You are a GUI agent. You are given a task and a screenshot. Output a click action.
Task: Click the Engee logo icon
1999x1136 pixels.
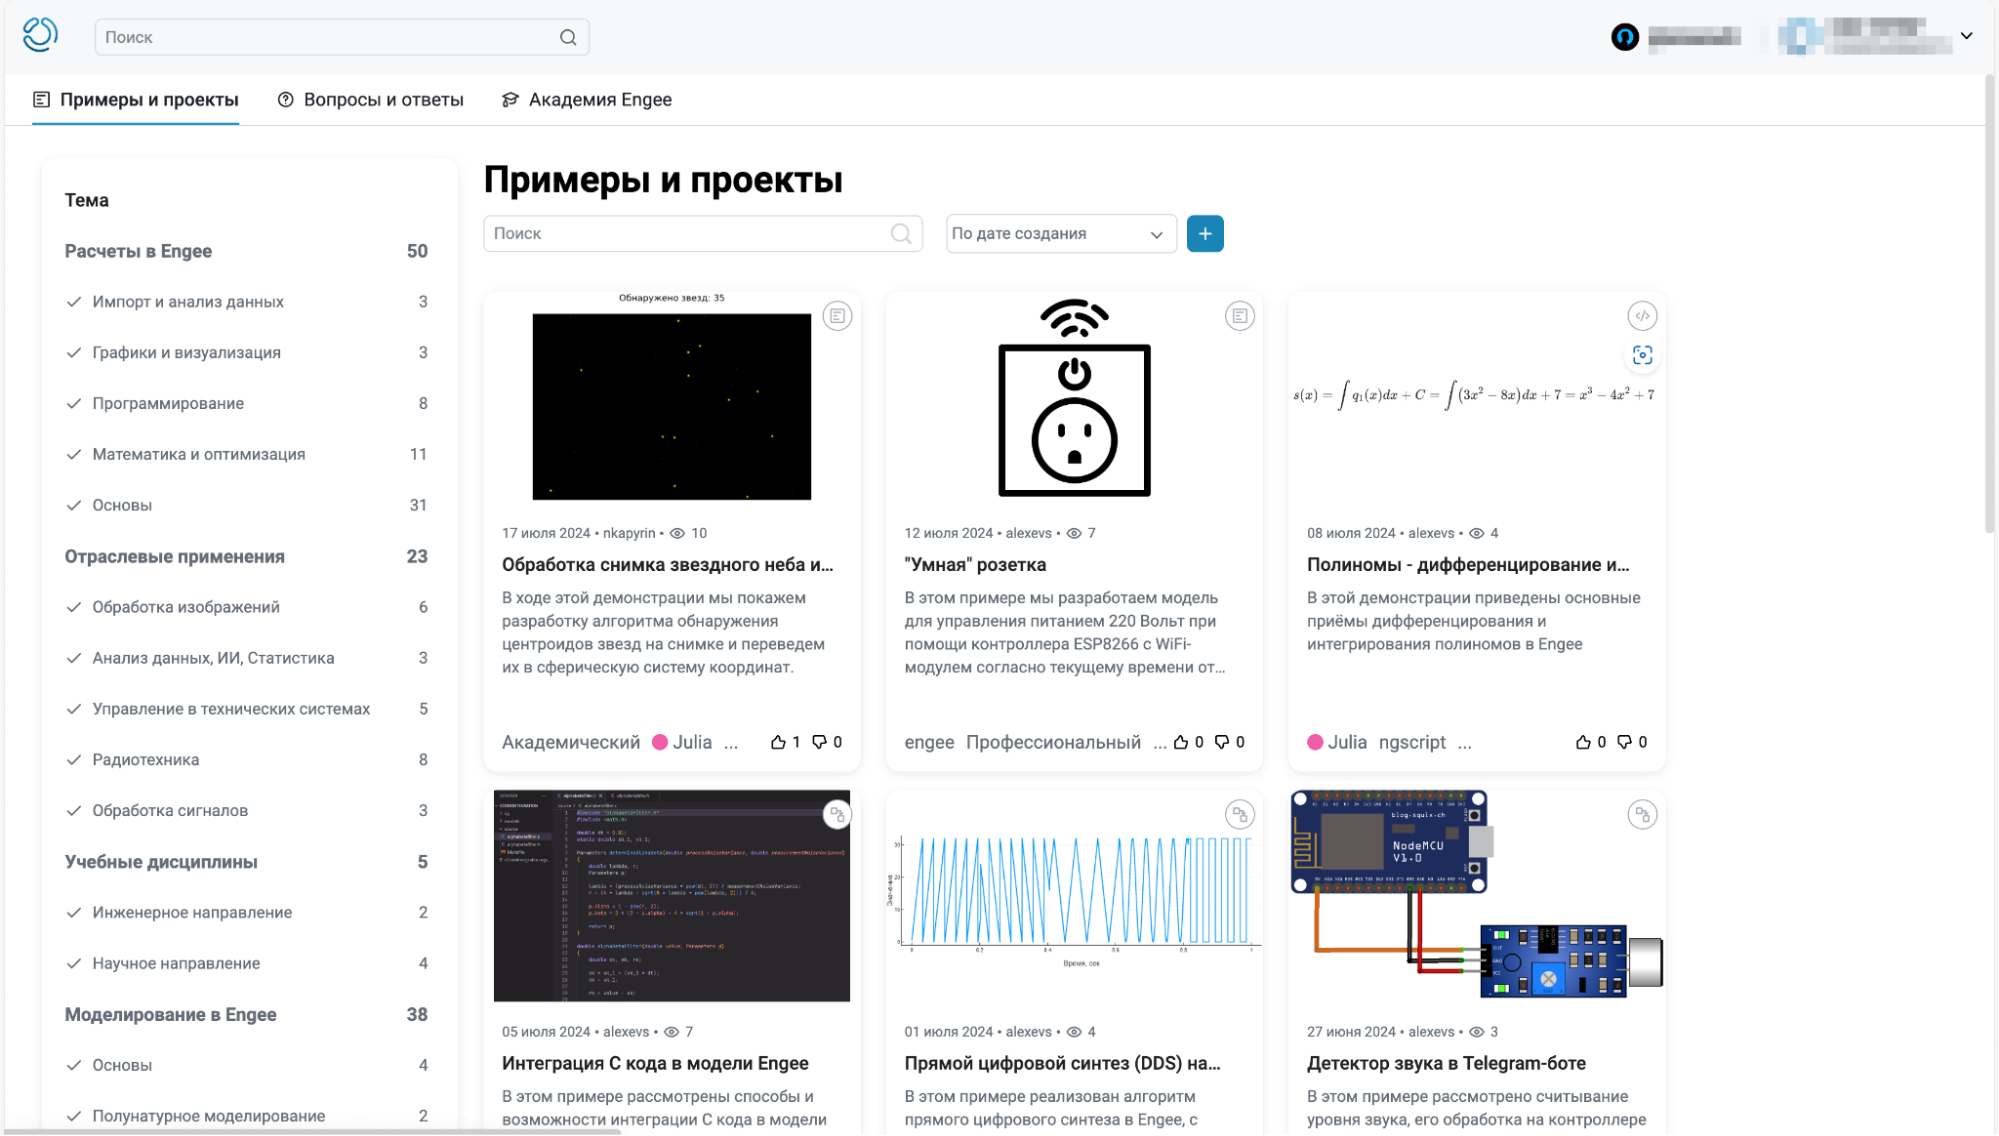pyautogui.click(x=40, y=35)
